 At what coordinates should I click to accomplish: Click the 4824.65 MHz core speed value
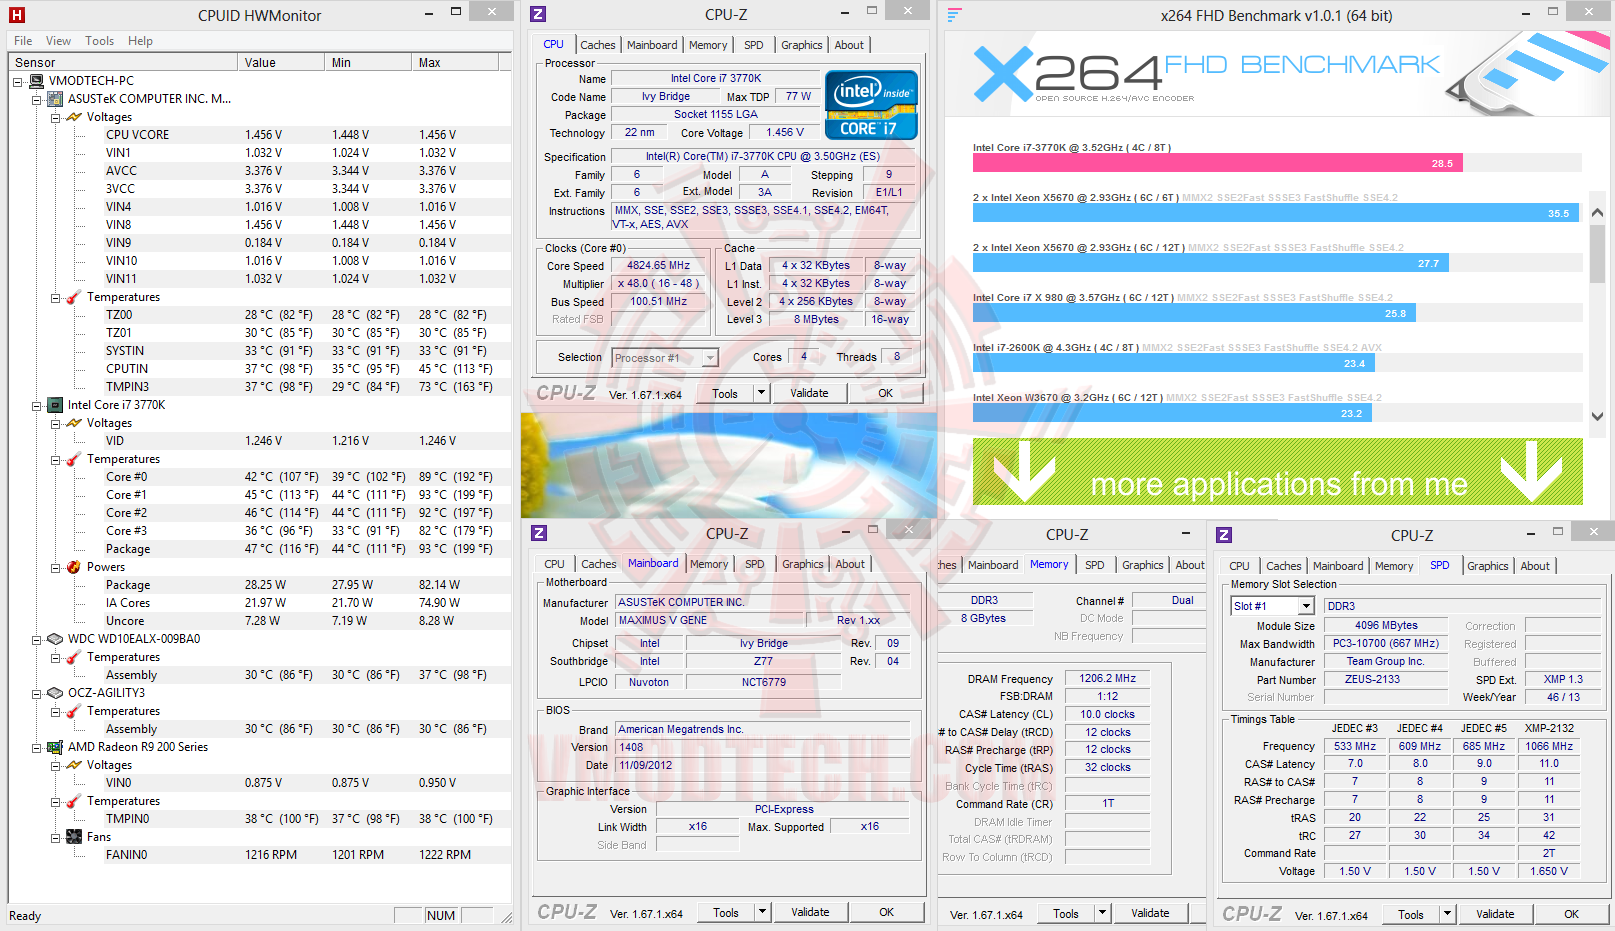pyautogui.click(x=659, y=266)
